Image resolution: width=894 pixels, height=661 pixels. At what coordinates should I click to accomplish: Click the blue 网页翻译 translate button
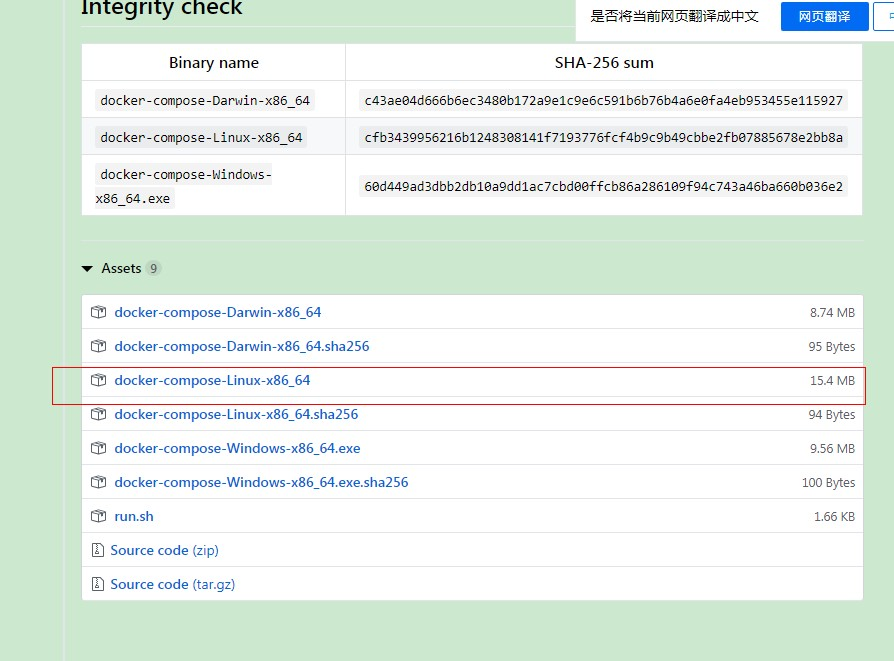[x=824, y=17]
